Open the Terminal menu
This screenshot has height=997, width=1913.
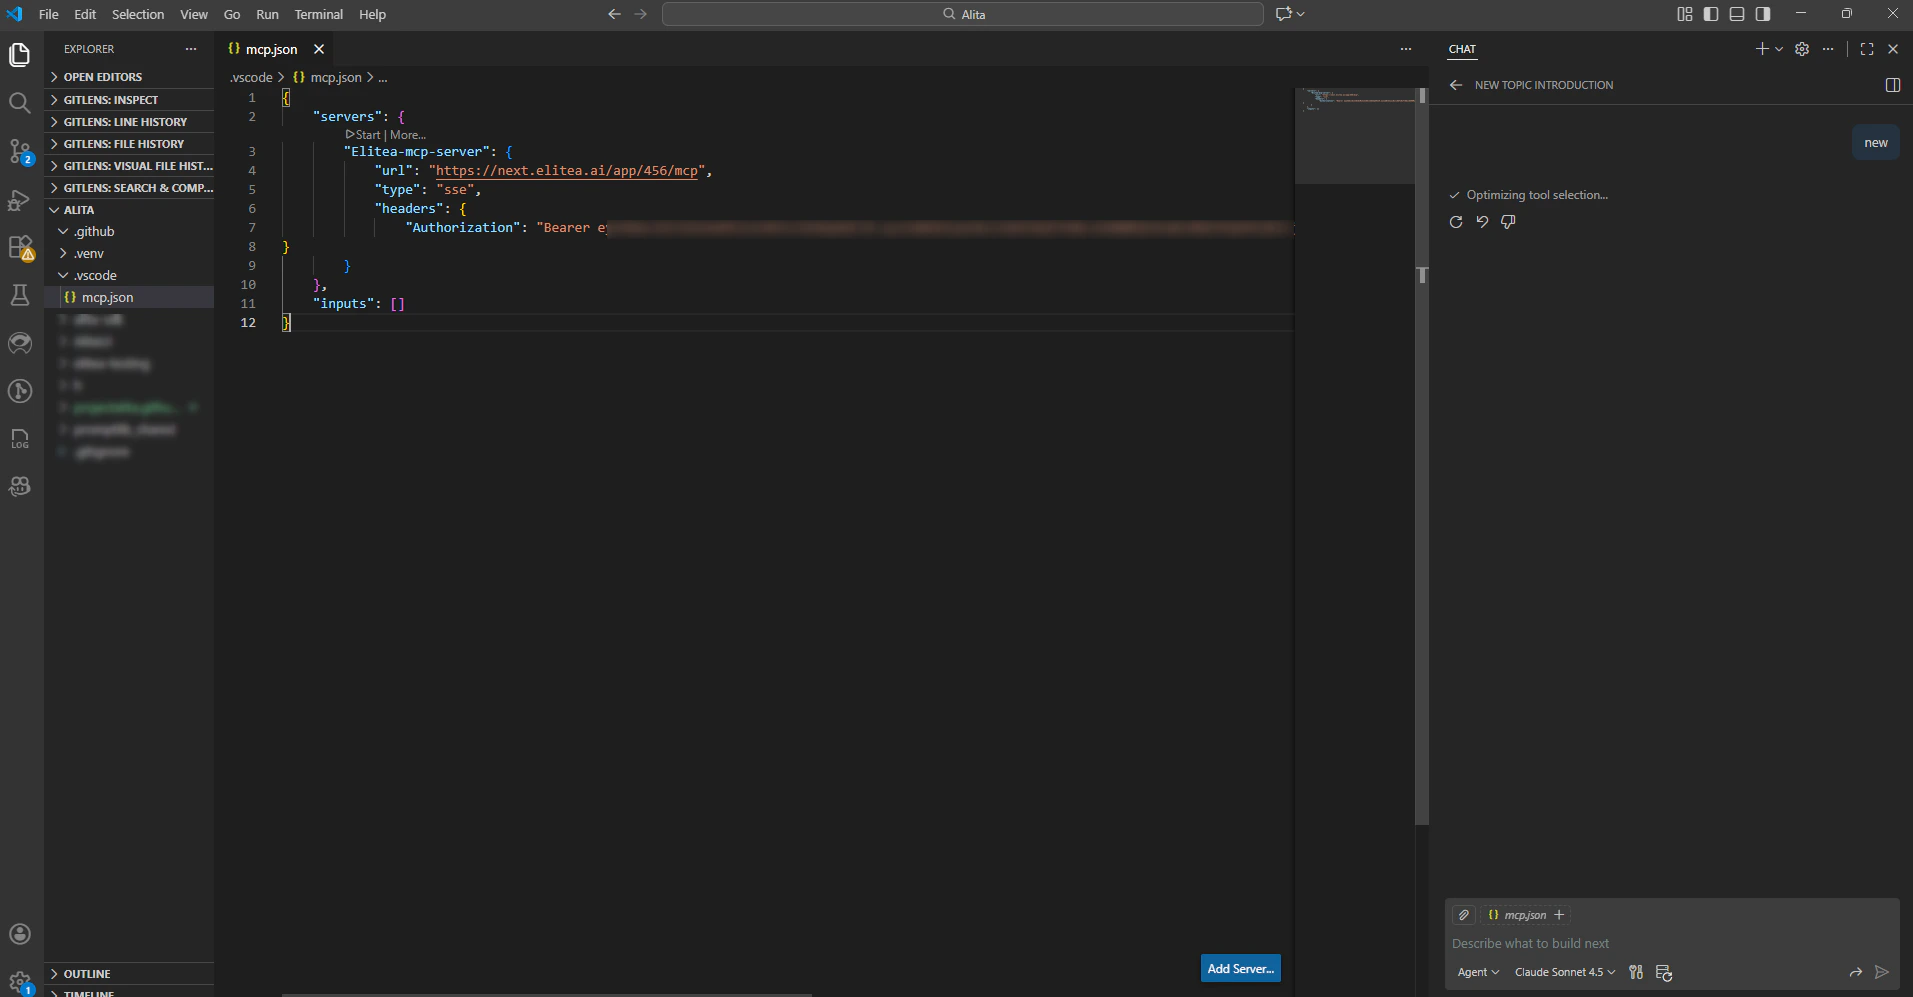click(318, 14)
